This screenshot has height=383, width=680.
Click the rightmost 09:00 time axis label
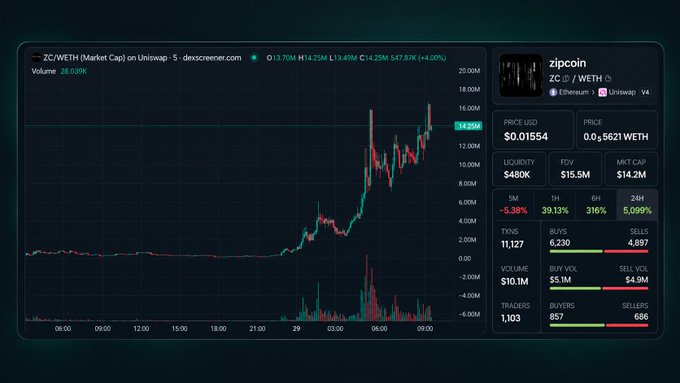coord(425,329)
